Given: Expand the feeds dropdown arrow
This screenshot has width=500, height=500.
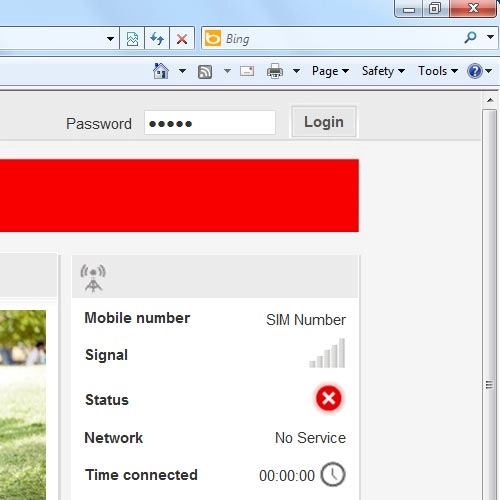Looking at the screenshot, I should 227,71.
